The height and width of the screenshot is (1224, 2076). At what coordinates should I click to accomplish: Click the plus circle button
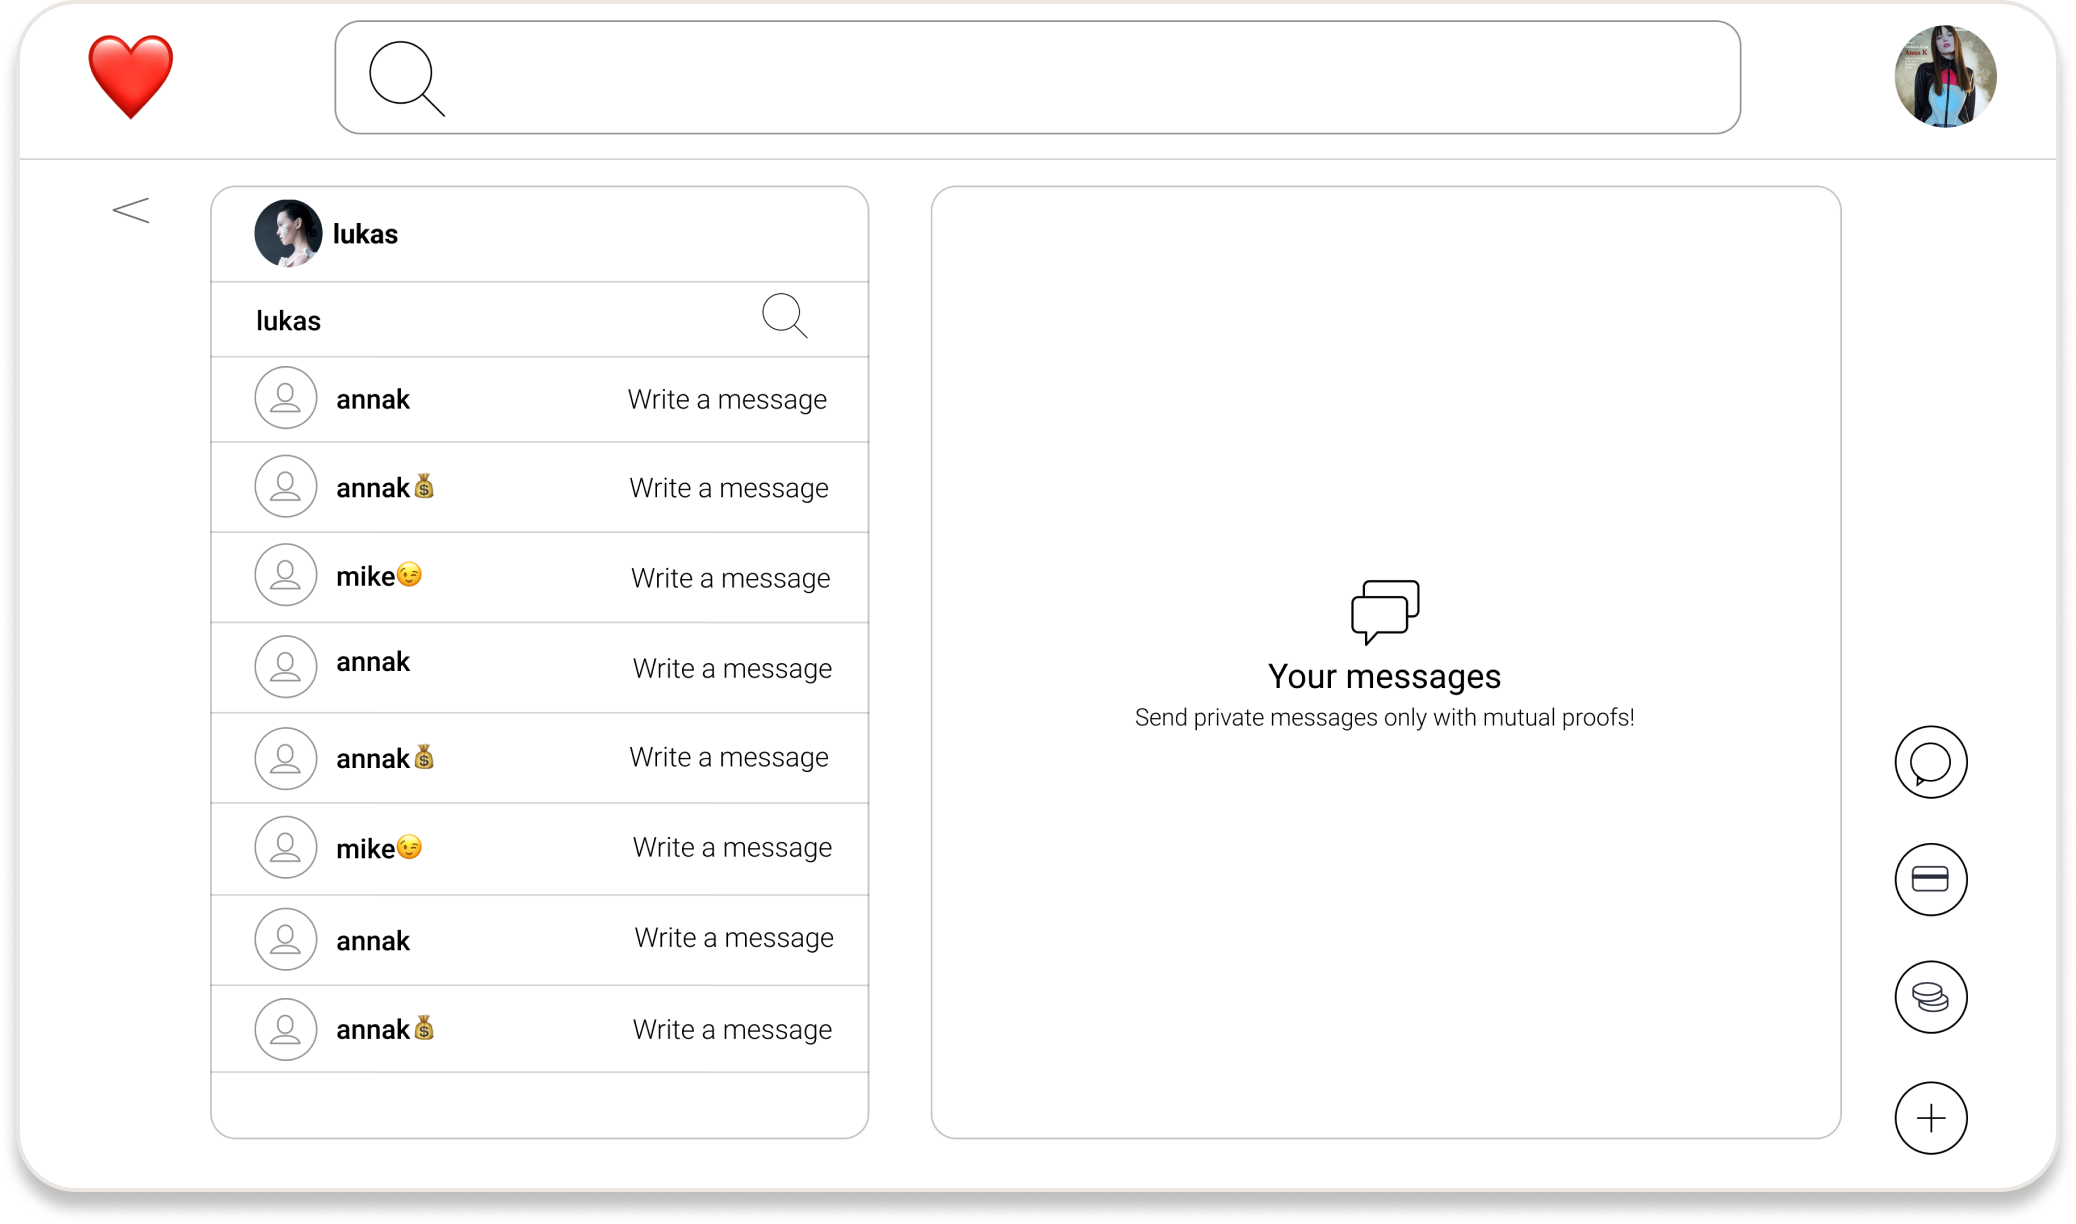(x=1930, y=1117)
